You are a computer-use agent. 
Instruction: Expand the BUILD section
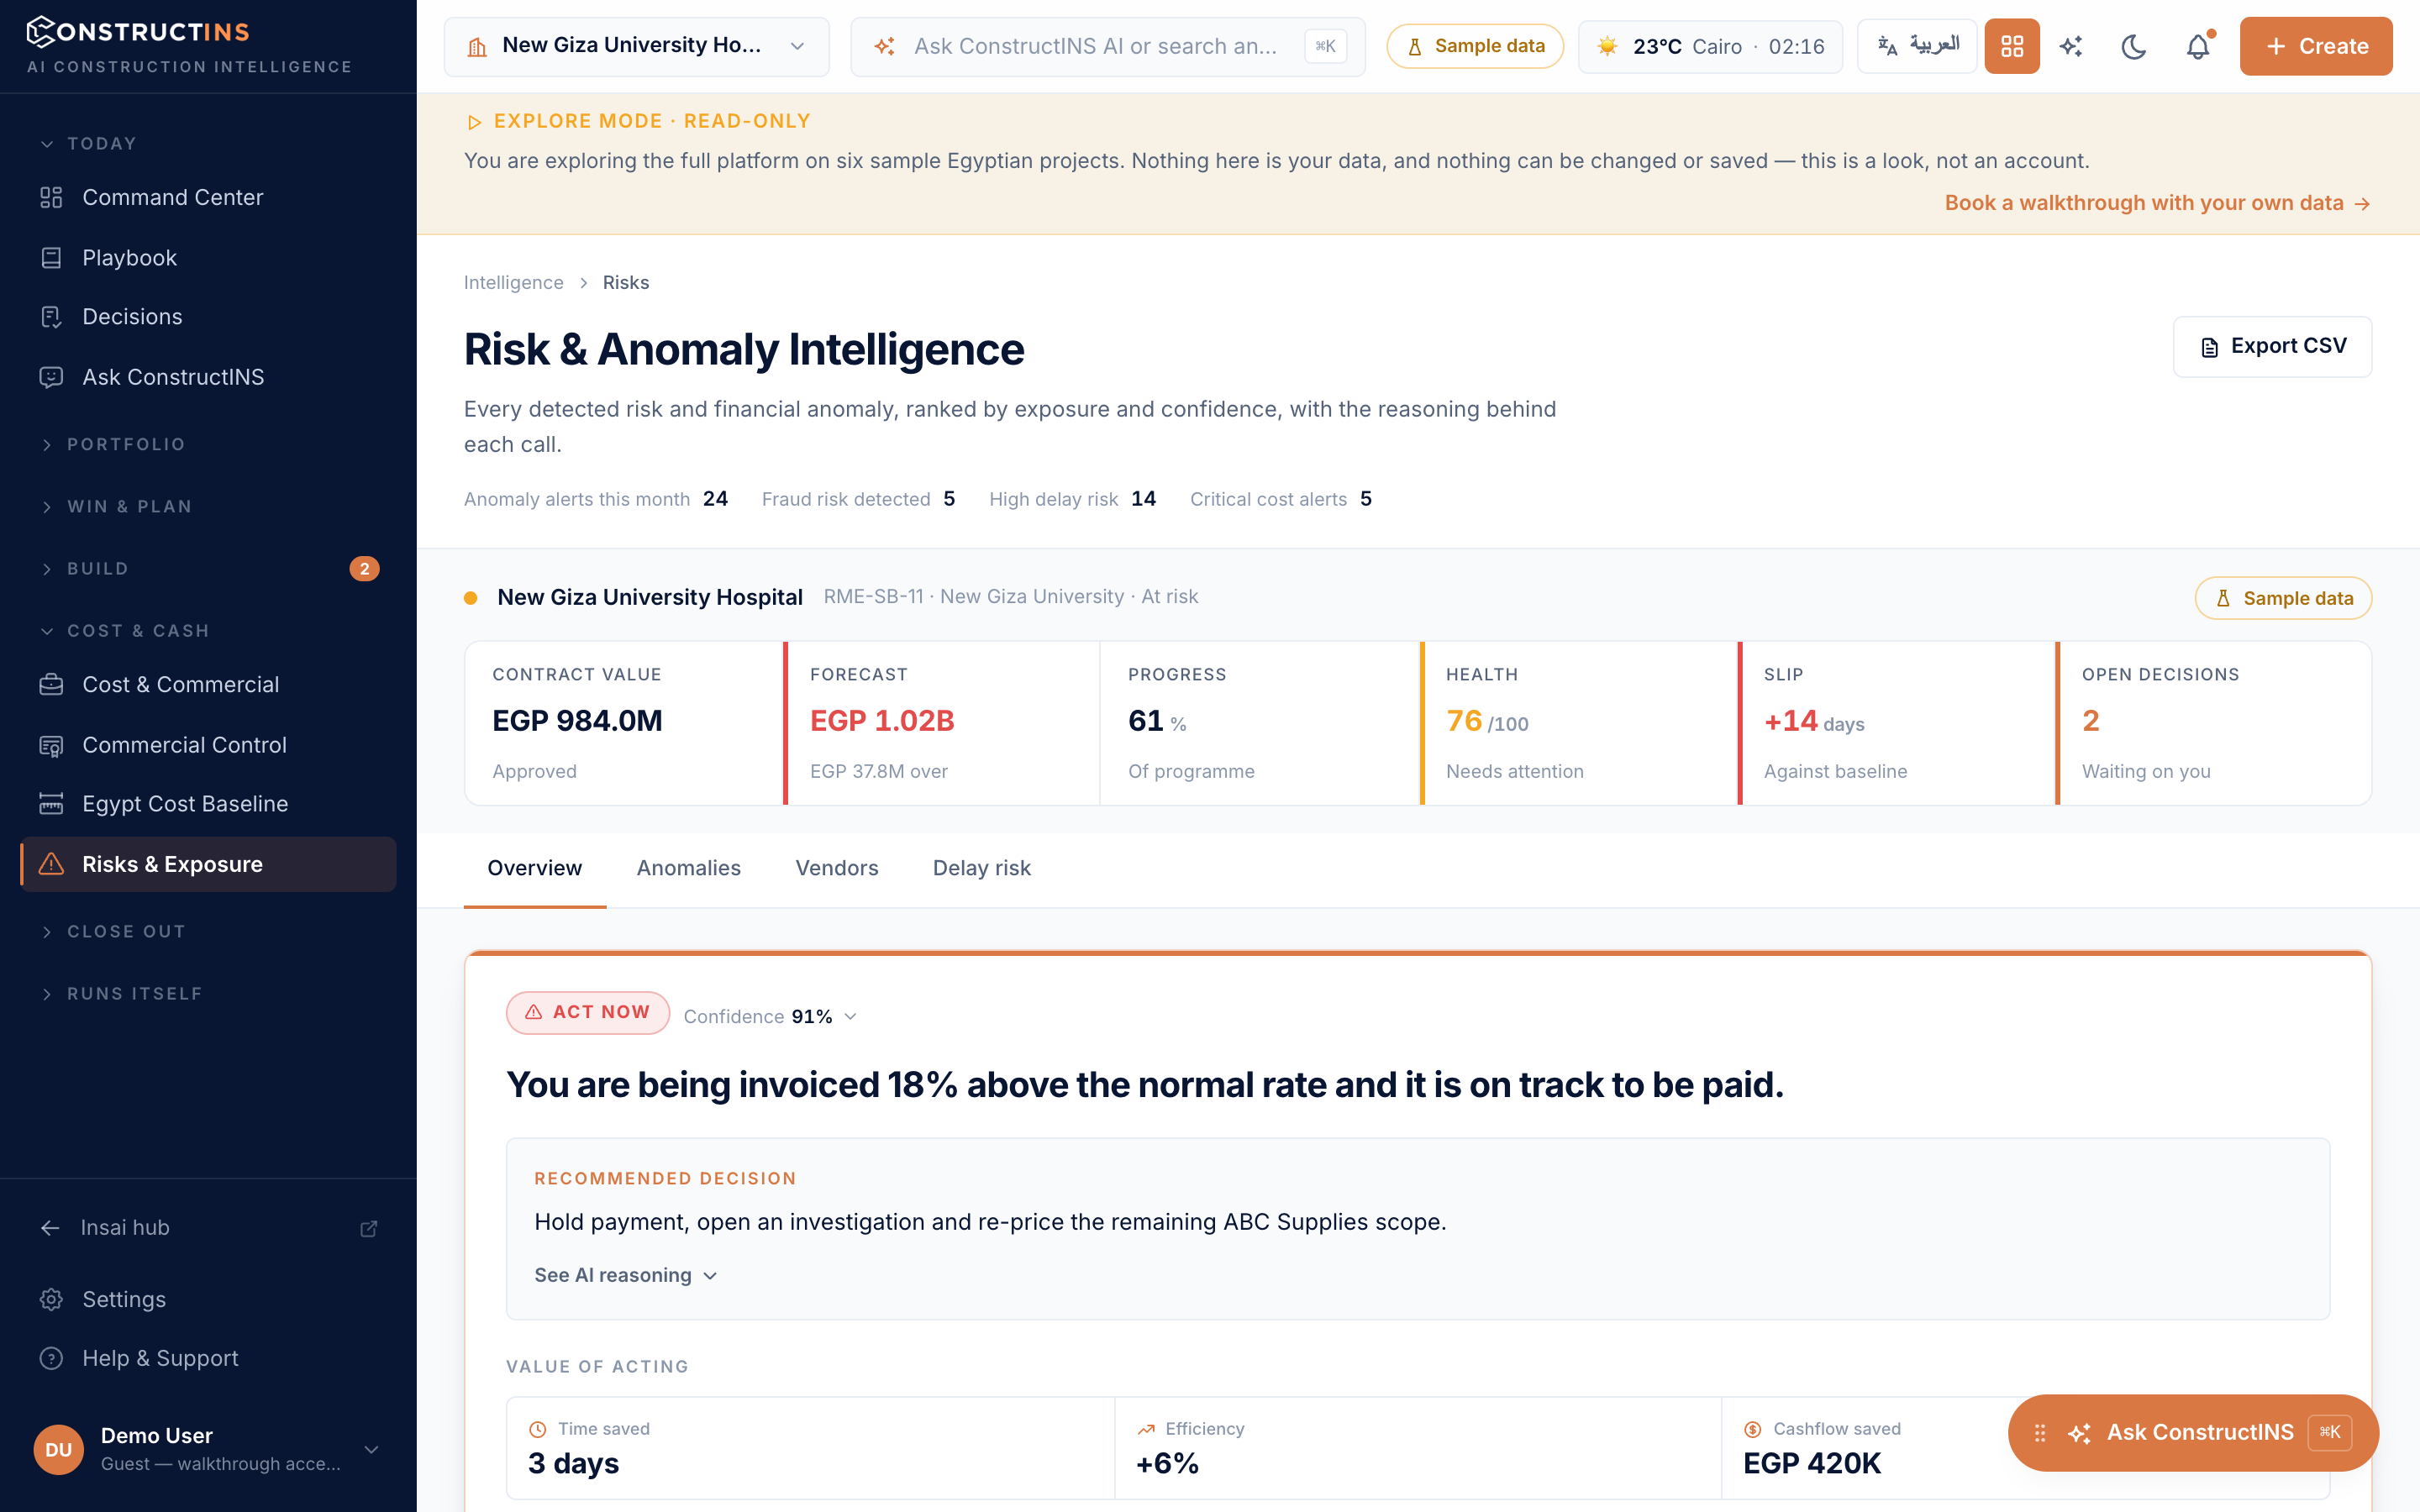coord(208,568)
